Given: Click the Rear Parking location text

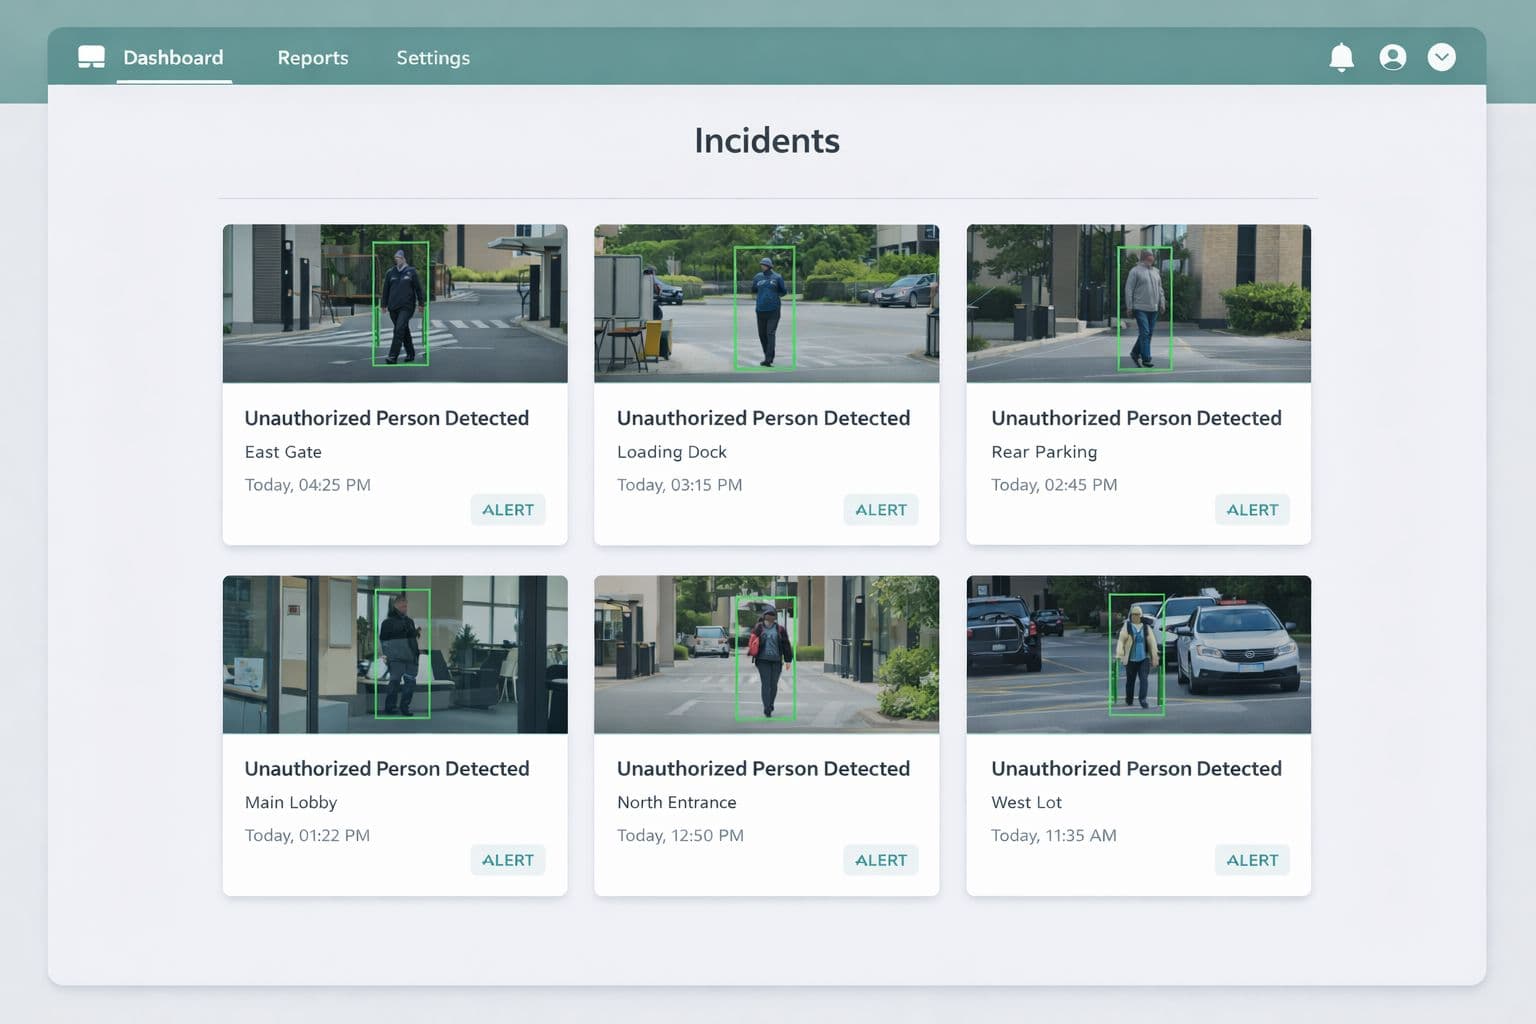Looking at the screenshot, I should tap(1044, 452).
